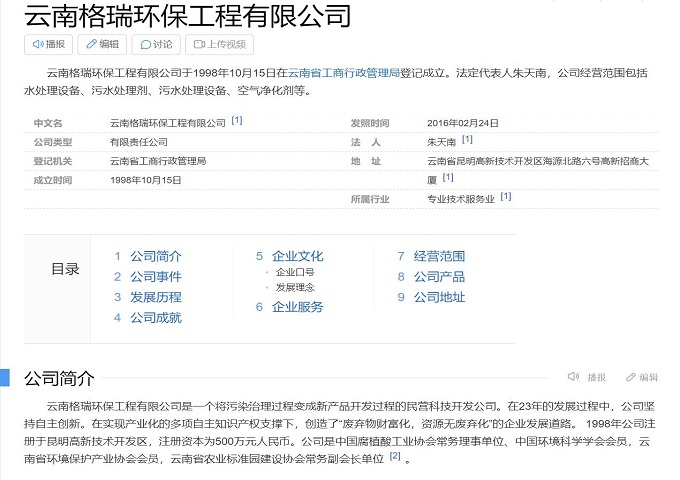680x480 pixels.
Task: Jump to section 9 公司地址 in catalog
Action: pos(439,297)
